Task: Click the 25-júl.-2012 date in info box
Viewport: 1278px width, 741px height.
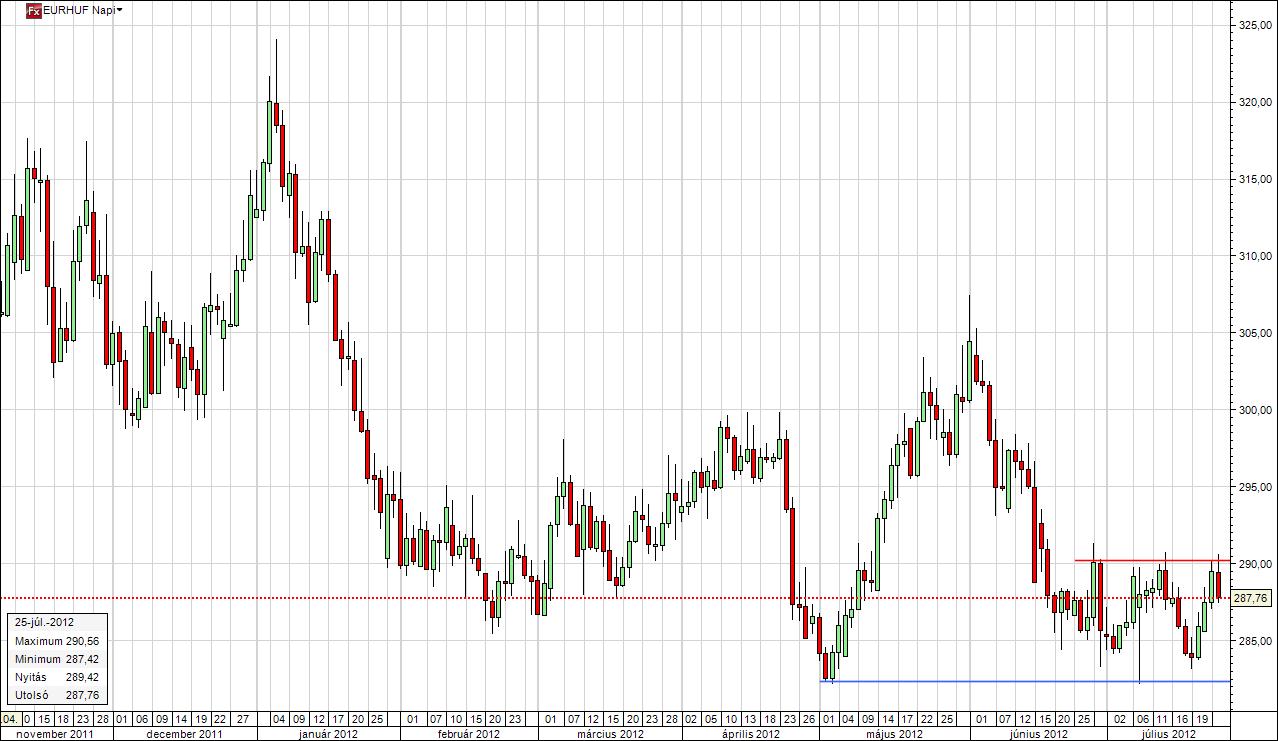Action: [x=44, y=622]
